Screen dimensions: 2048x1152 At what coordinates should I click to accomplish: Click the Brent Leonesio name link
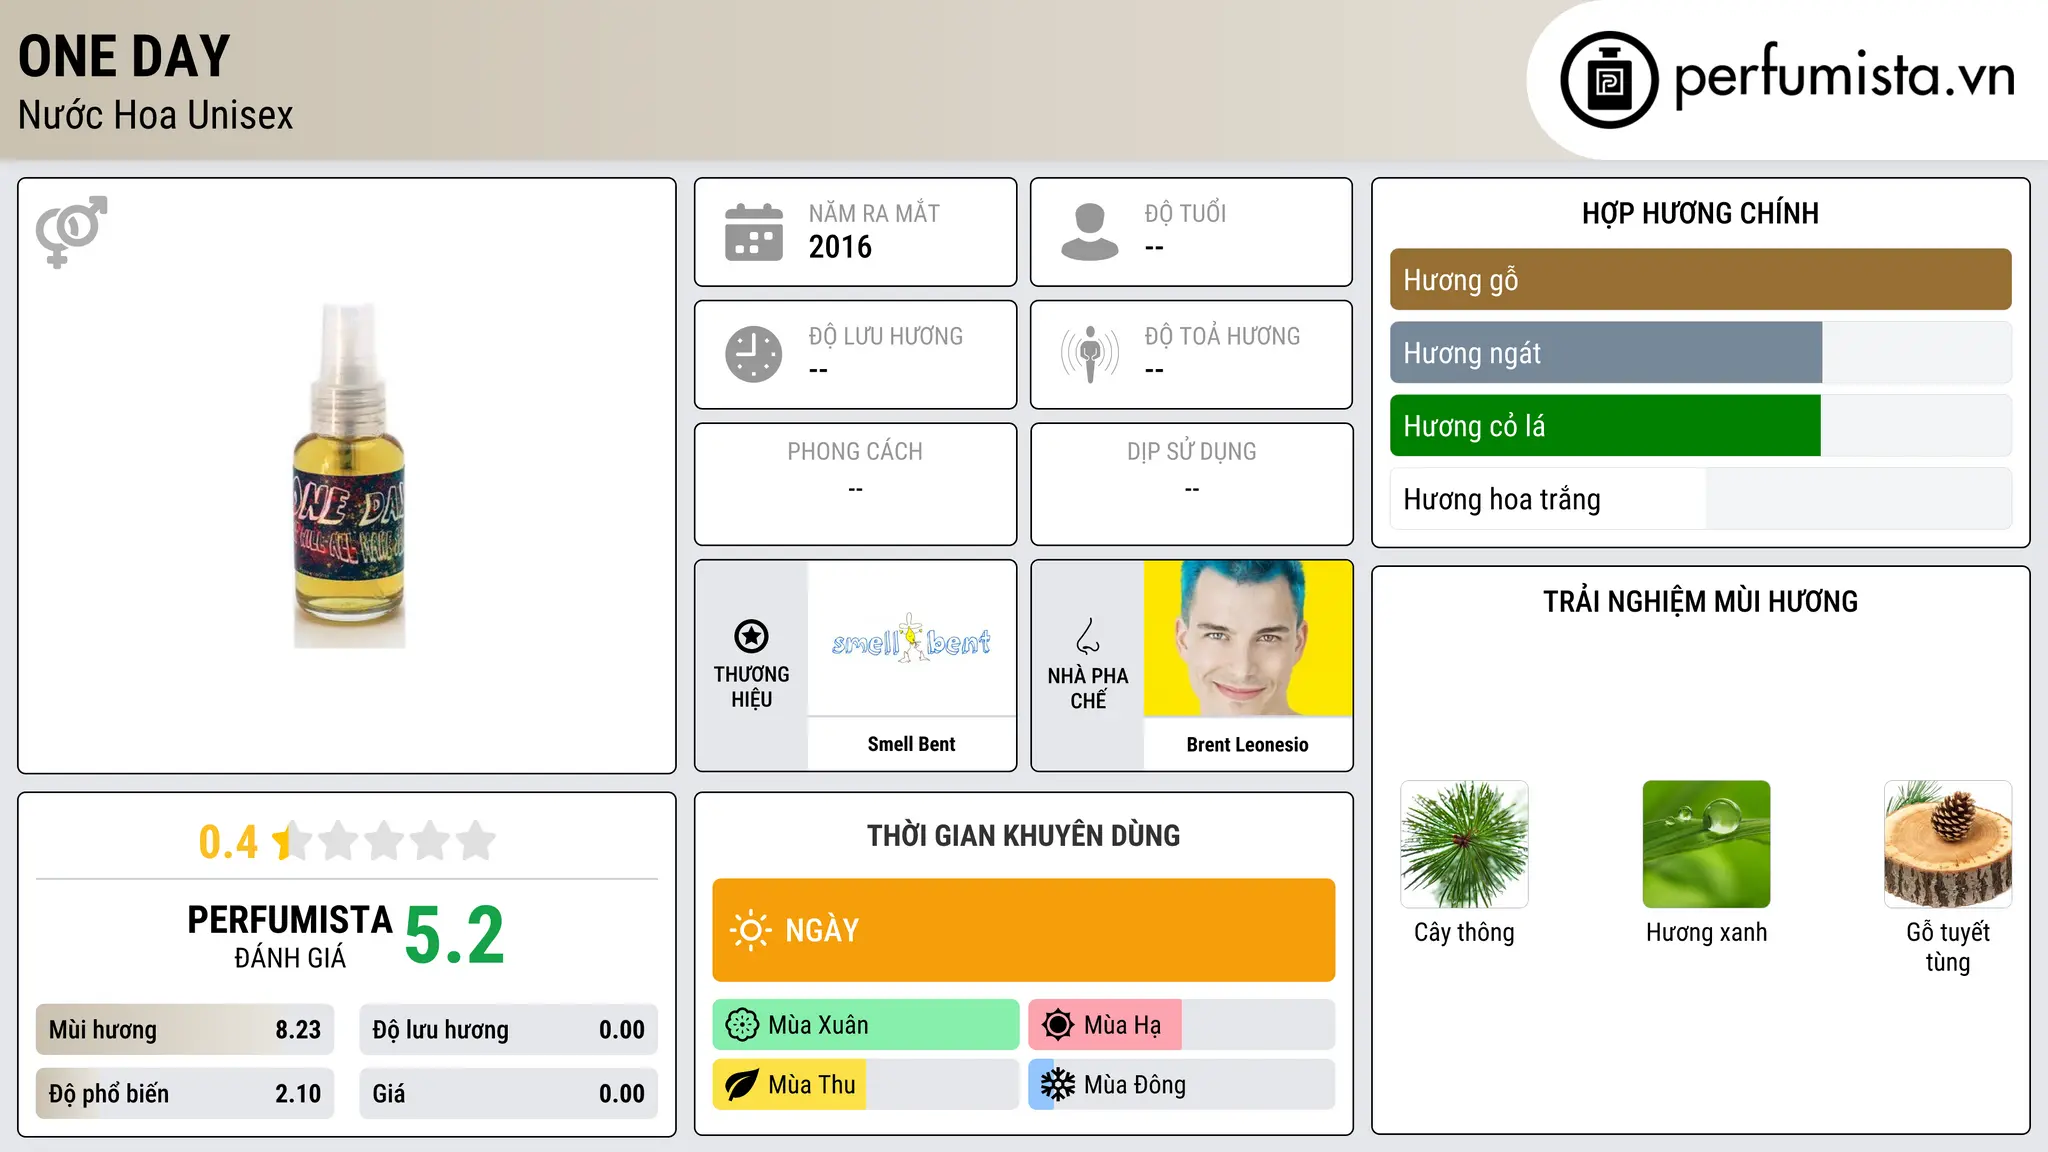click(x=1247, y=744)
